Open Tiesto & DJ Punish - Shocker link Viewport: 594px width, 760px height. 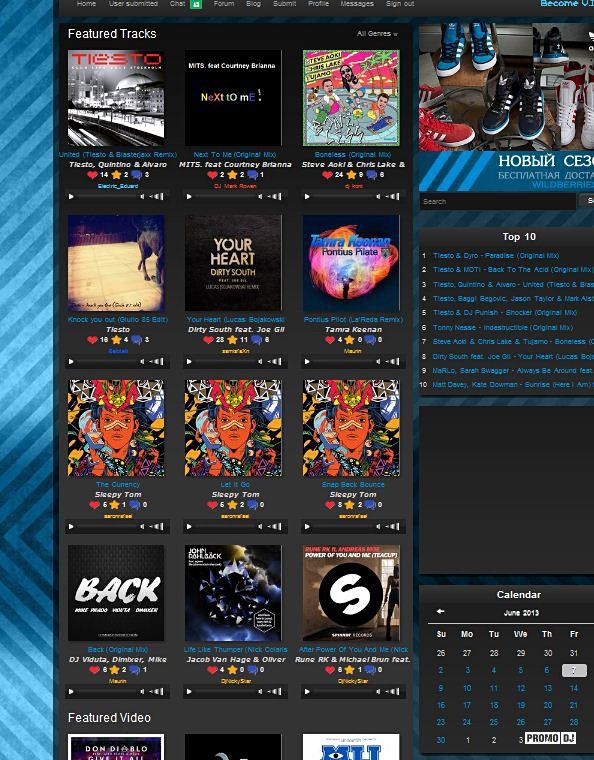[x=504, y=313]
